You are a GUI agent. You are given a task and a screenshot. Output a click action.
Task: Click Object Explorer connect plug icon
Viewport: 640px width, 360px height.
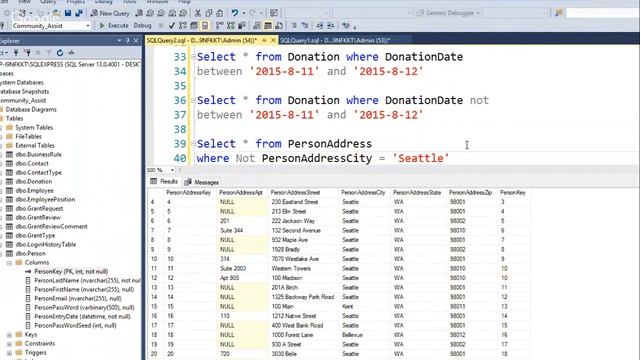pyautogui.click(x=16, y=53)
